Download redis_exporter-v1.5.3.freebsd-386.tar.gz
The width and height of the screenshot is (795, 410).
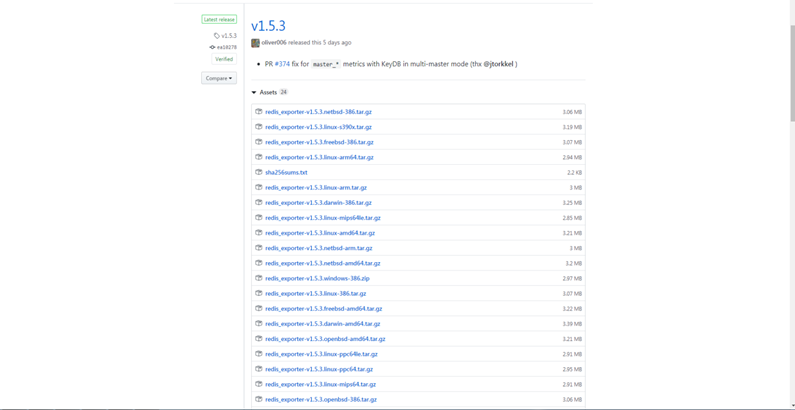pyautogui.click(x=319, y=142)
